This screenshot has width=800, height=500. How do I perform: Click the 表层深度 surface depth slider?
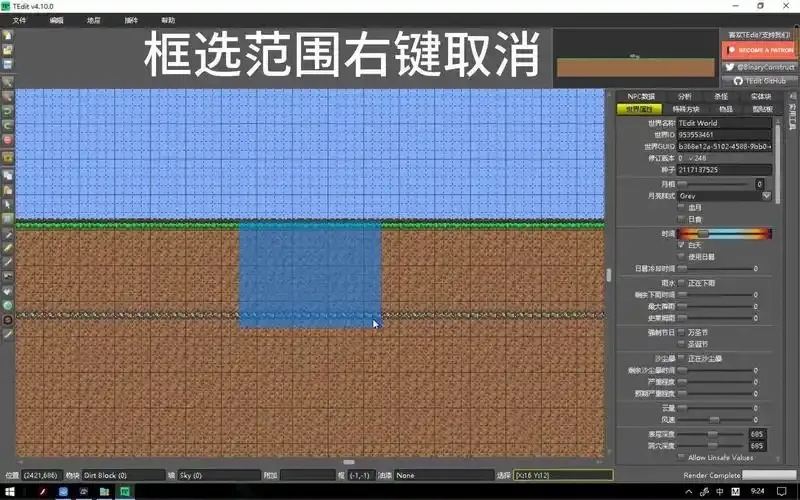click(712, 434)
